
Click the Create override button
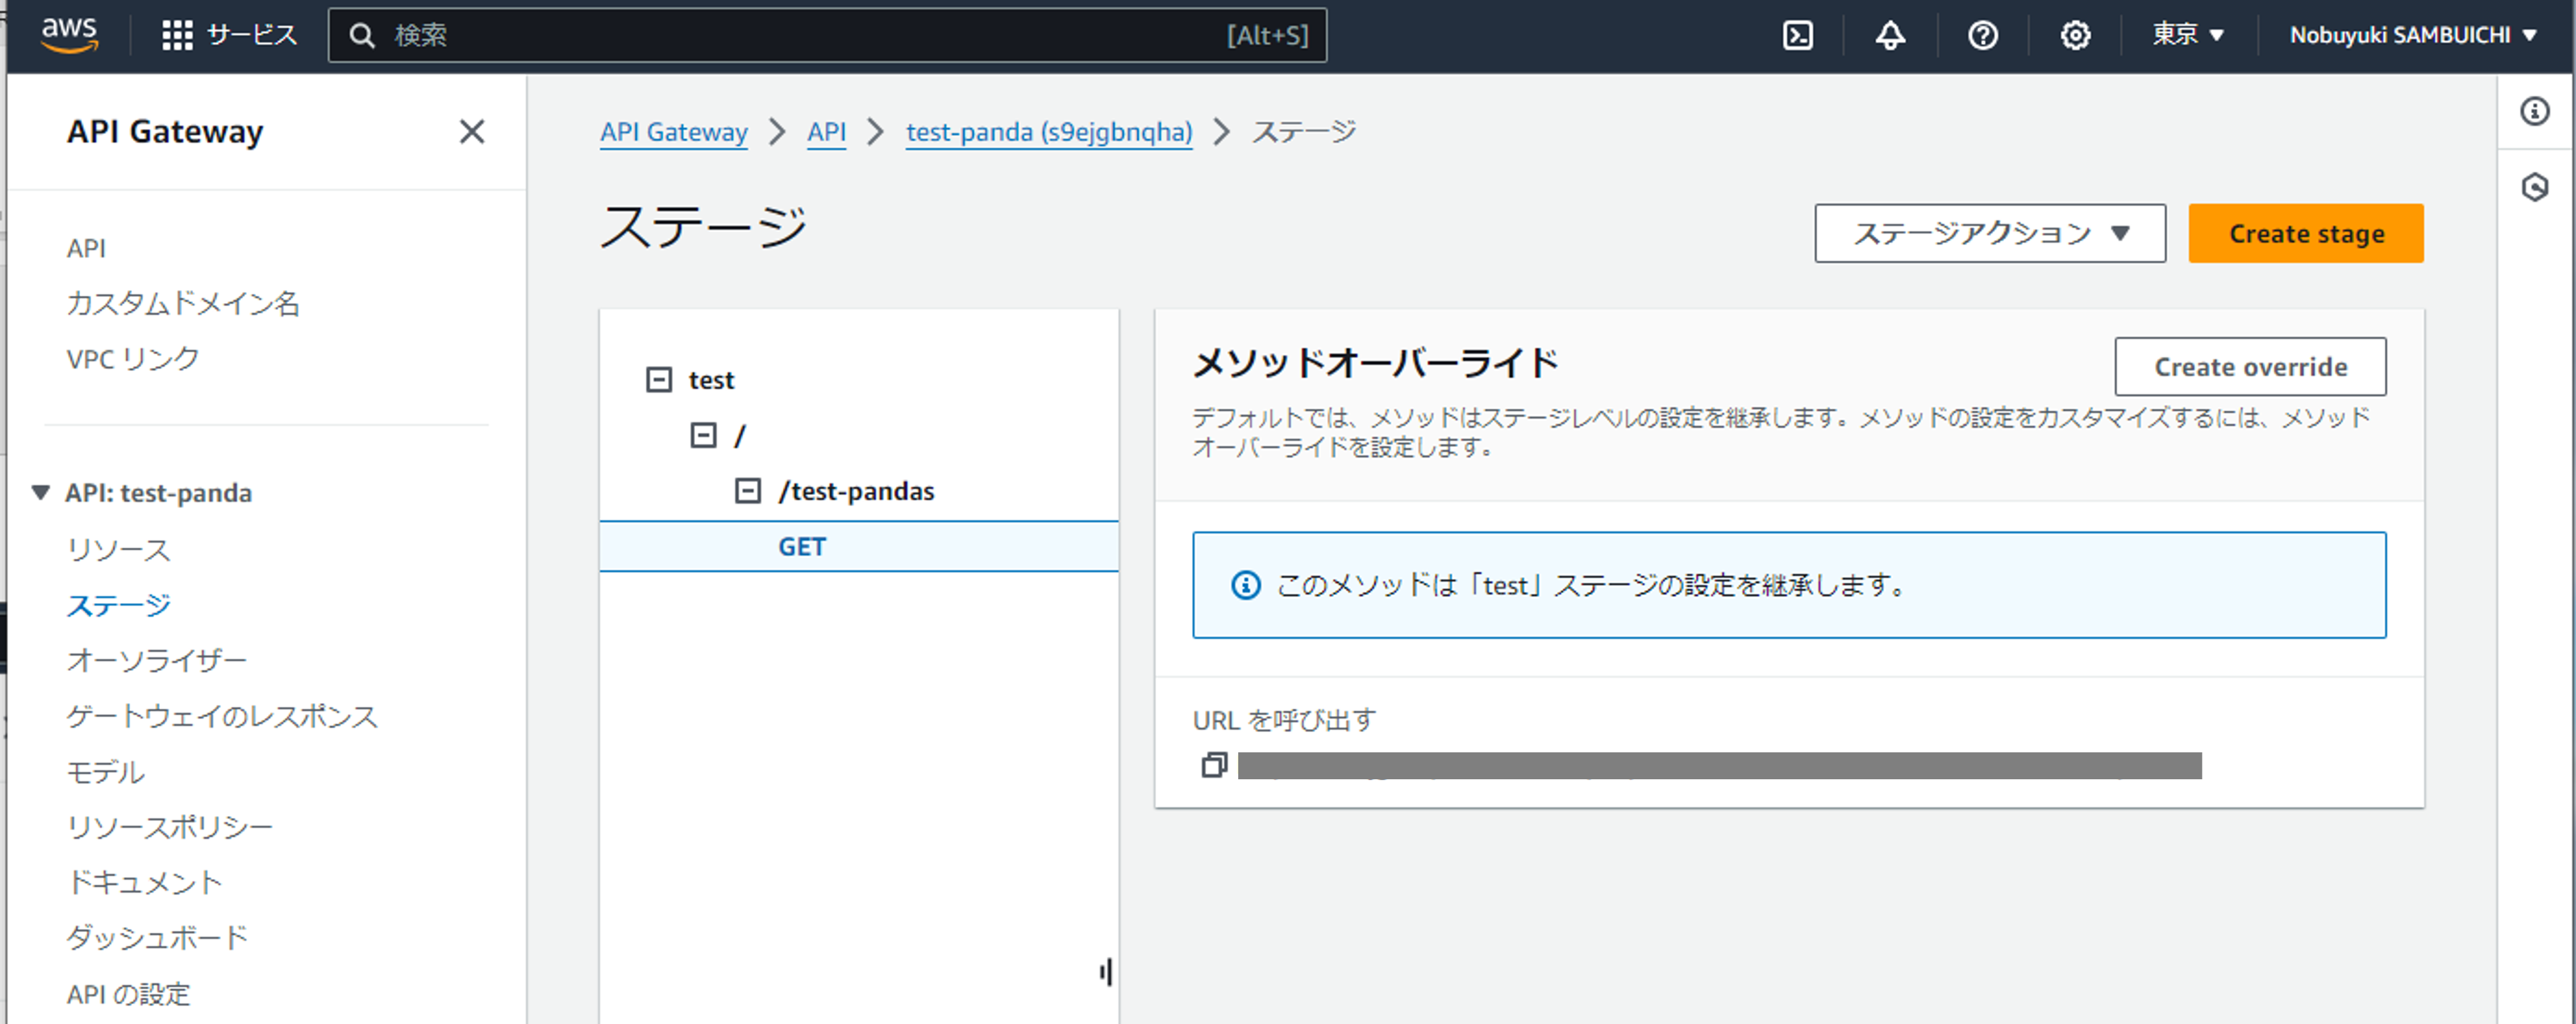tap(2249, 367)
